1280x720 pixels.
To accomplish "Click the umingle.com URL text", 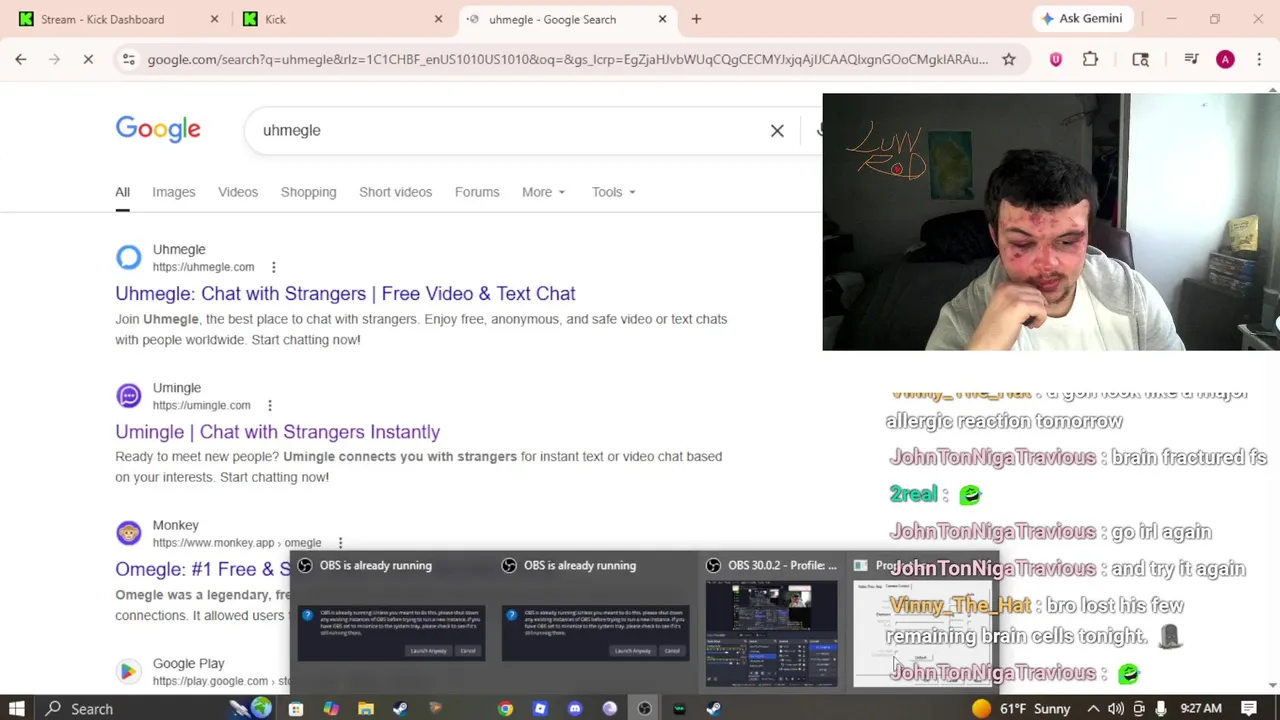I will pos(201,405).
